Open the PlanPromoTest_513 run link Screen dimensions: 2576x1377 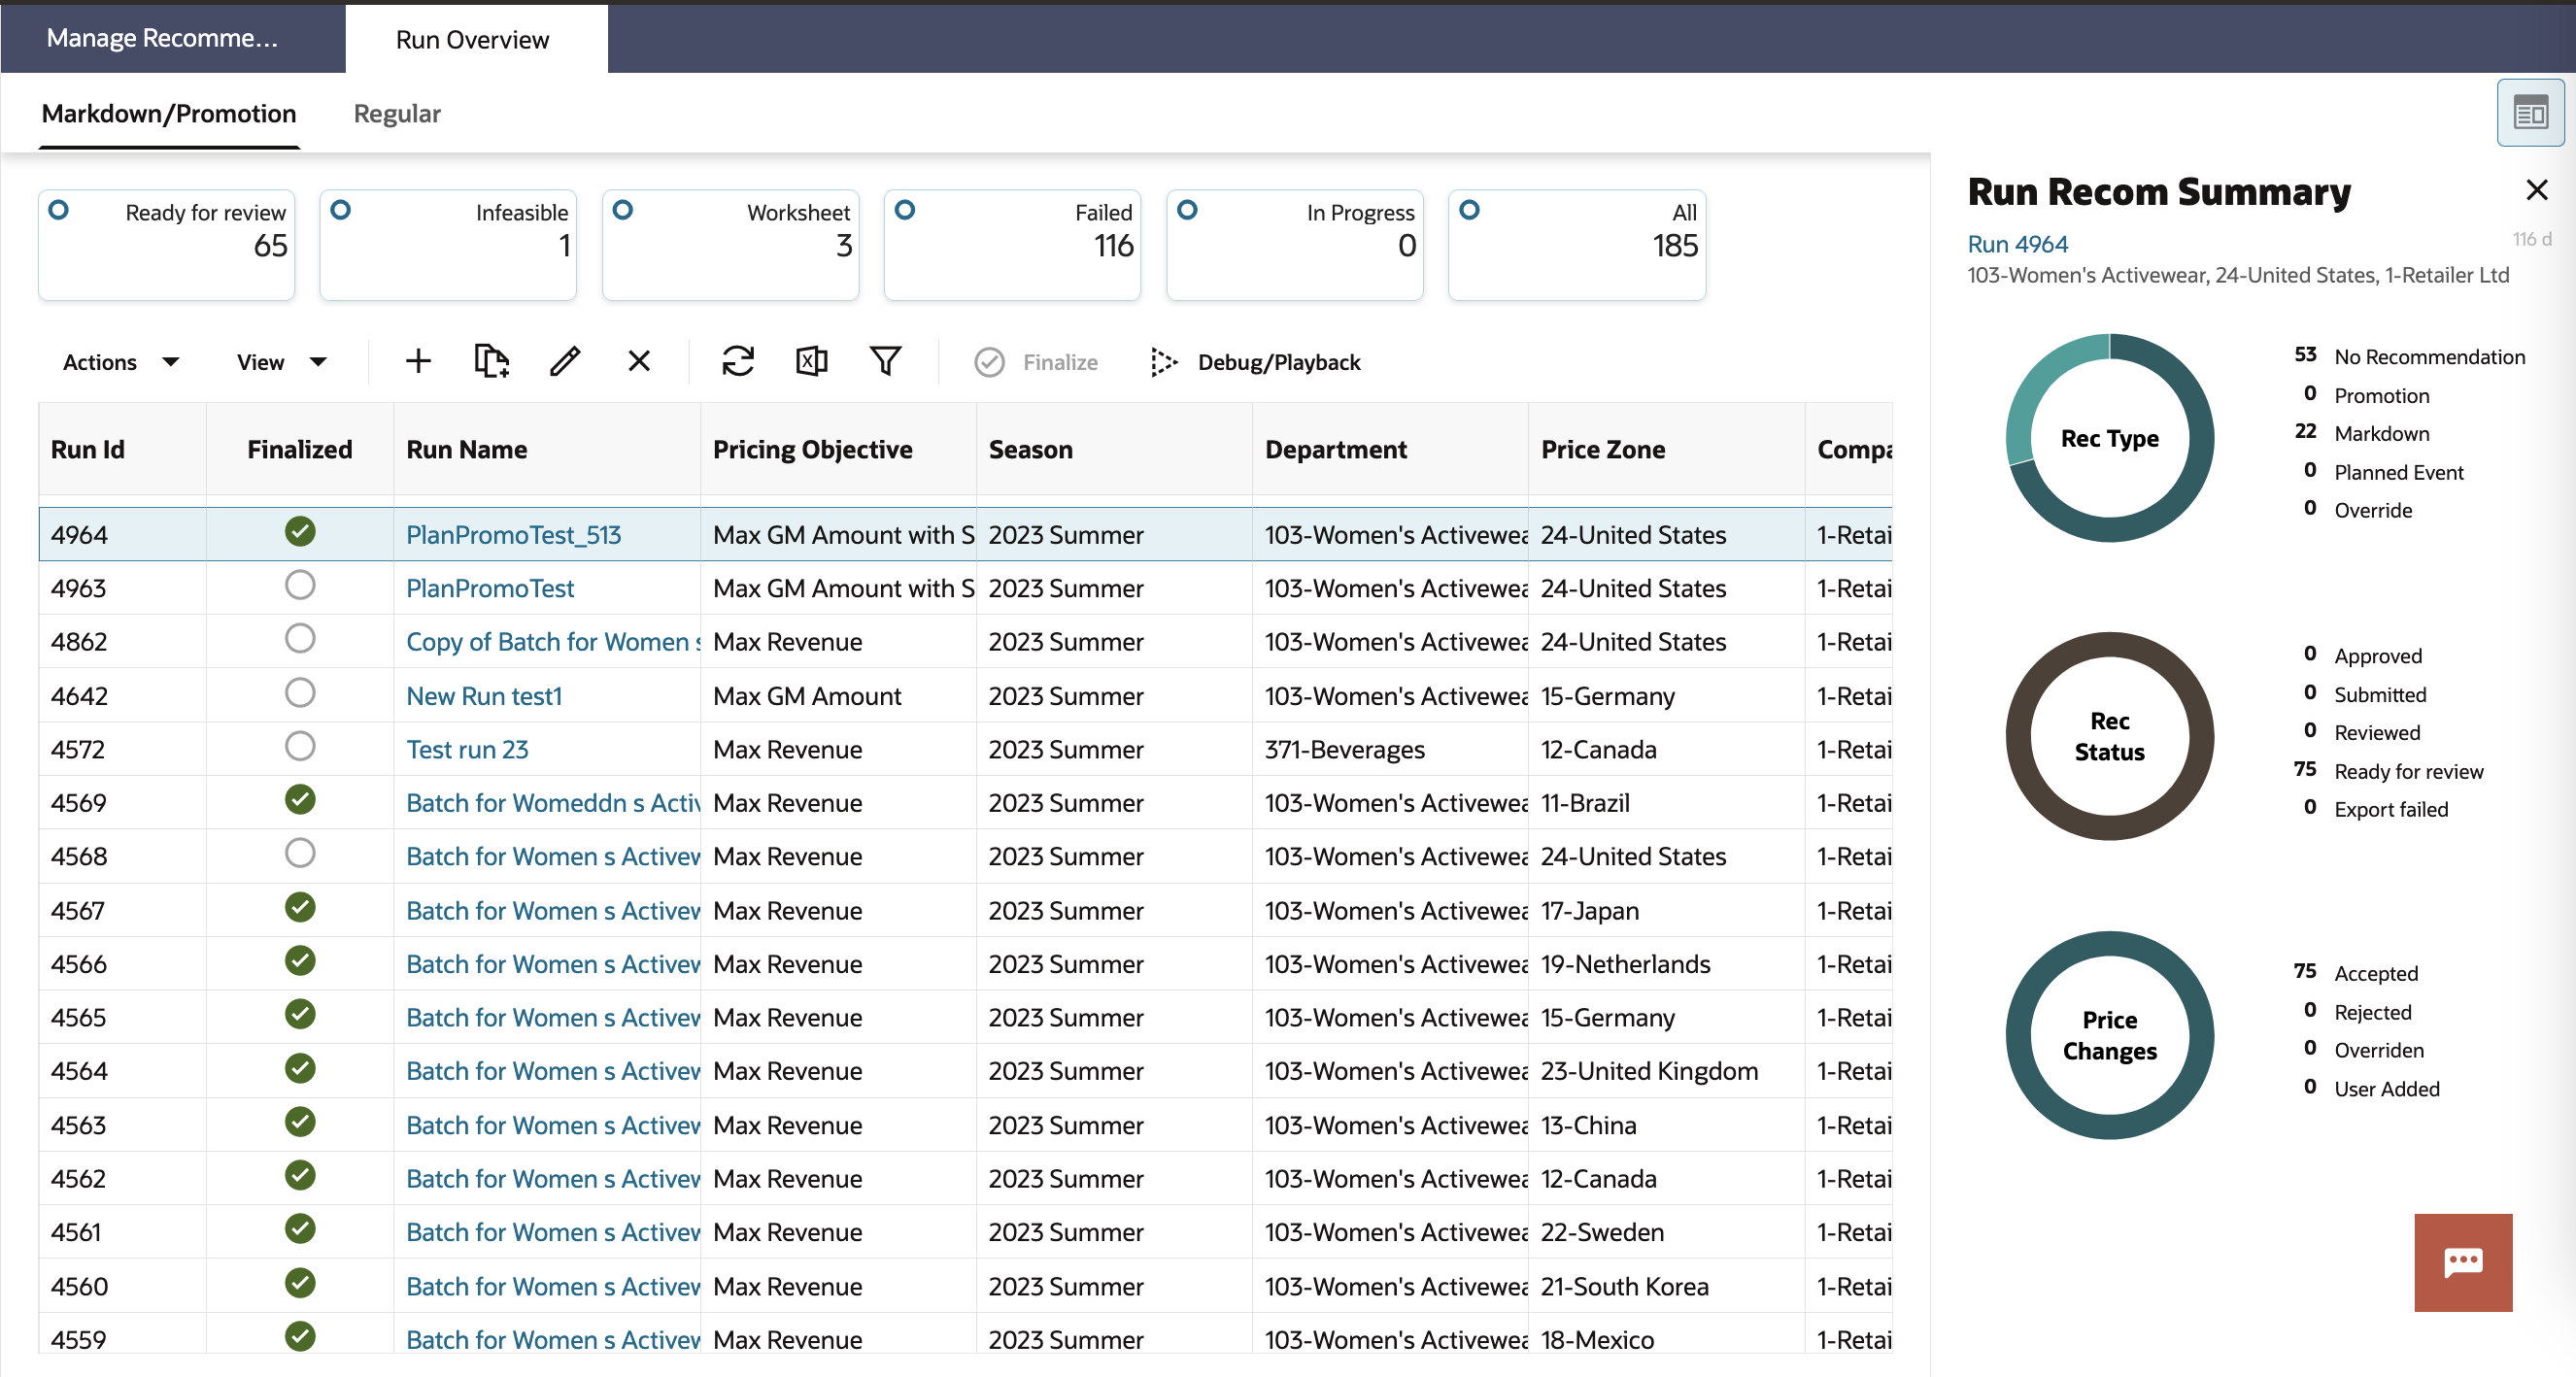[x=513, y=535]
